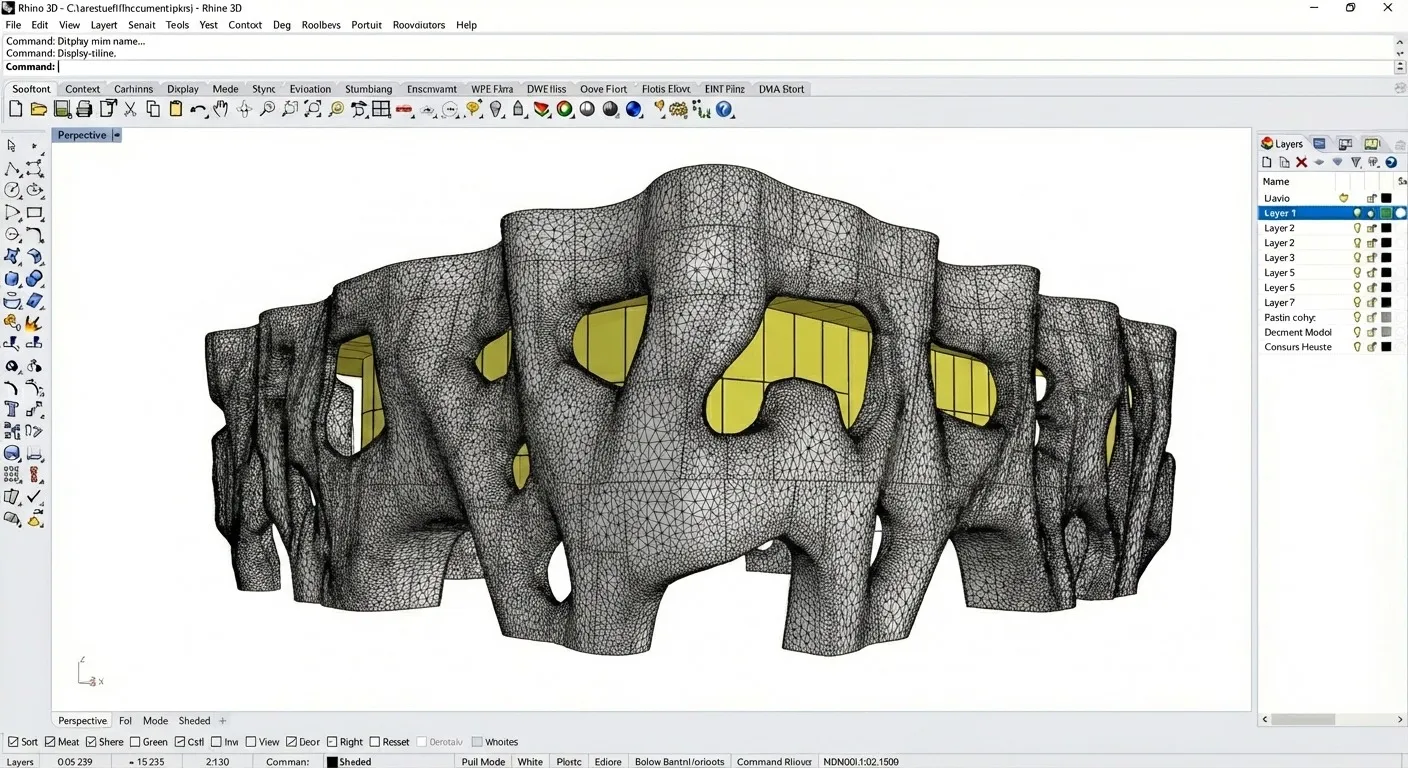Activate the Pan hand tool
Viewport: 1408px width, 768px height.
221,109
